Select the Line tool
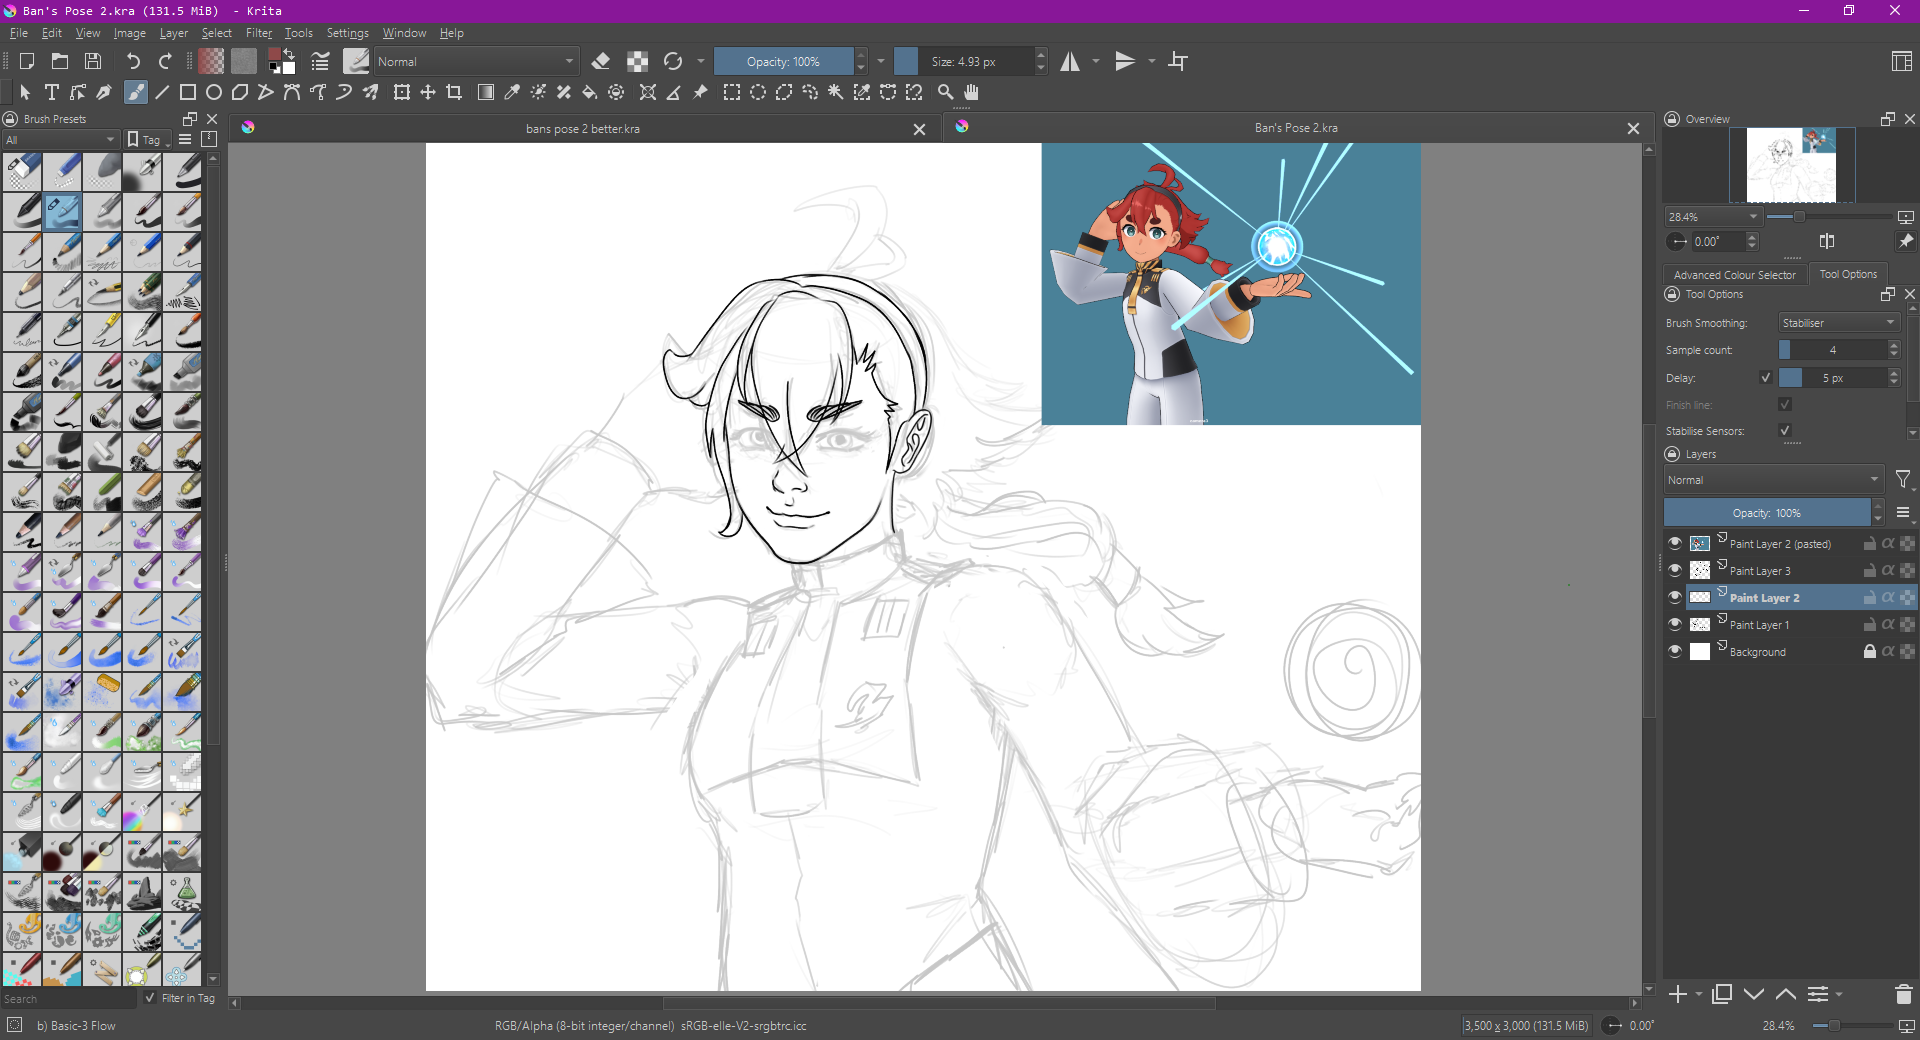1920x1040 pixels. [162, 92]
